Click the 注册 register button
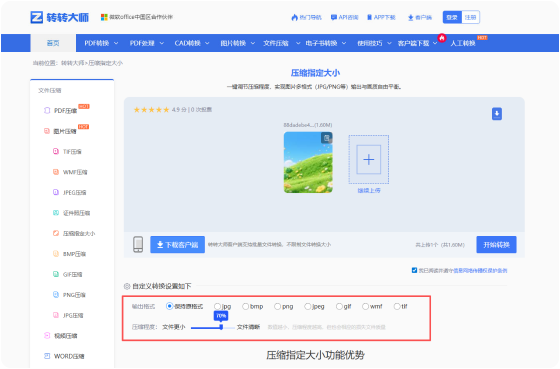 (470, 17)
